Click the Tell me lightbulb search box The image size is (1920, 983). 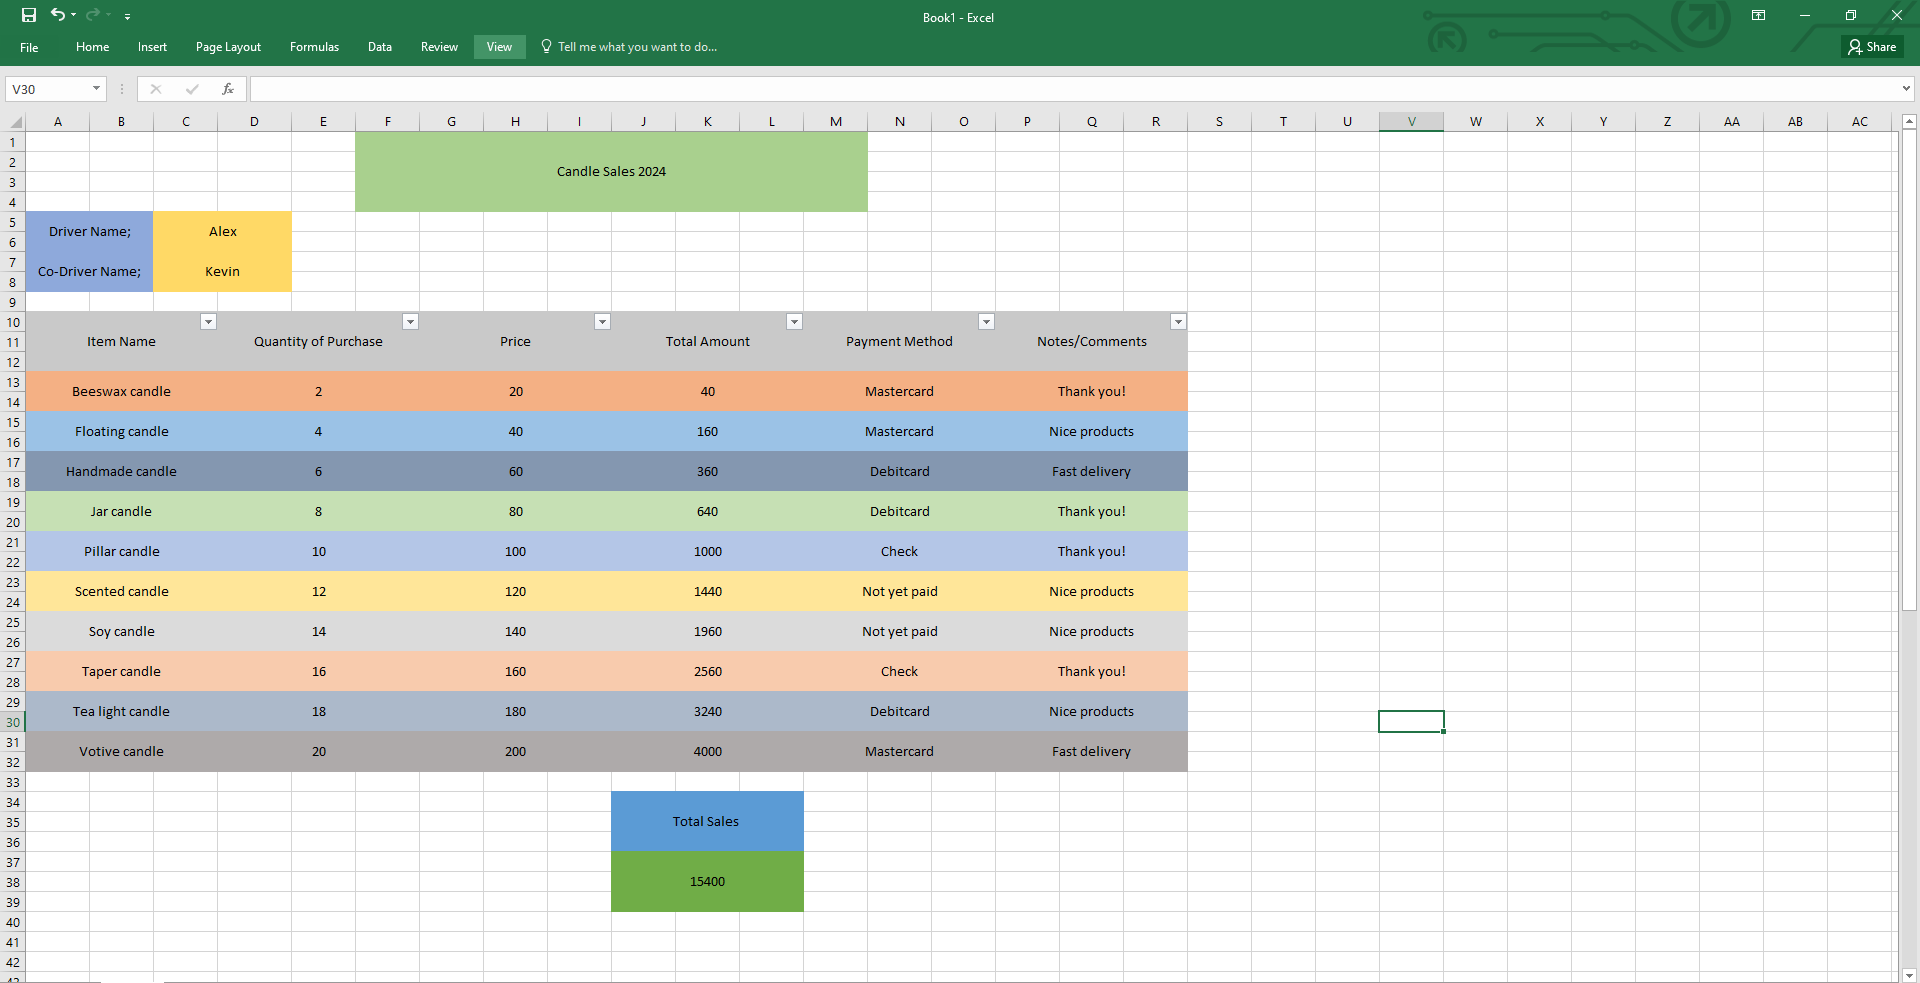pos(630,47)
